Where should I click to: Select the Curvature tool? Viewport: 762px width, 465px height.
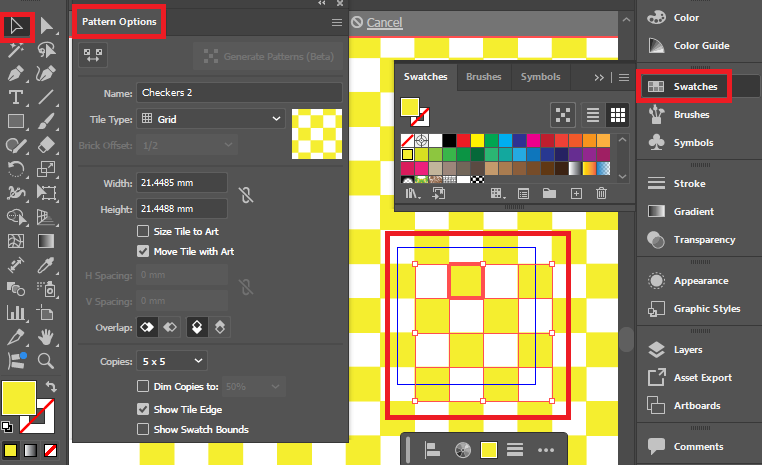pyautogui.click(x=46, y=73)
